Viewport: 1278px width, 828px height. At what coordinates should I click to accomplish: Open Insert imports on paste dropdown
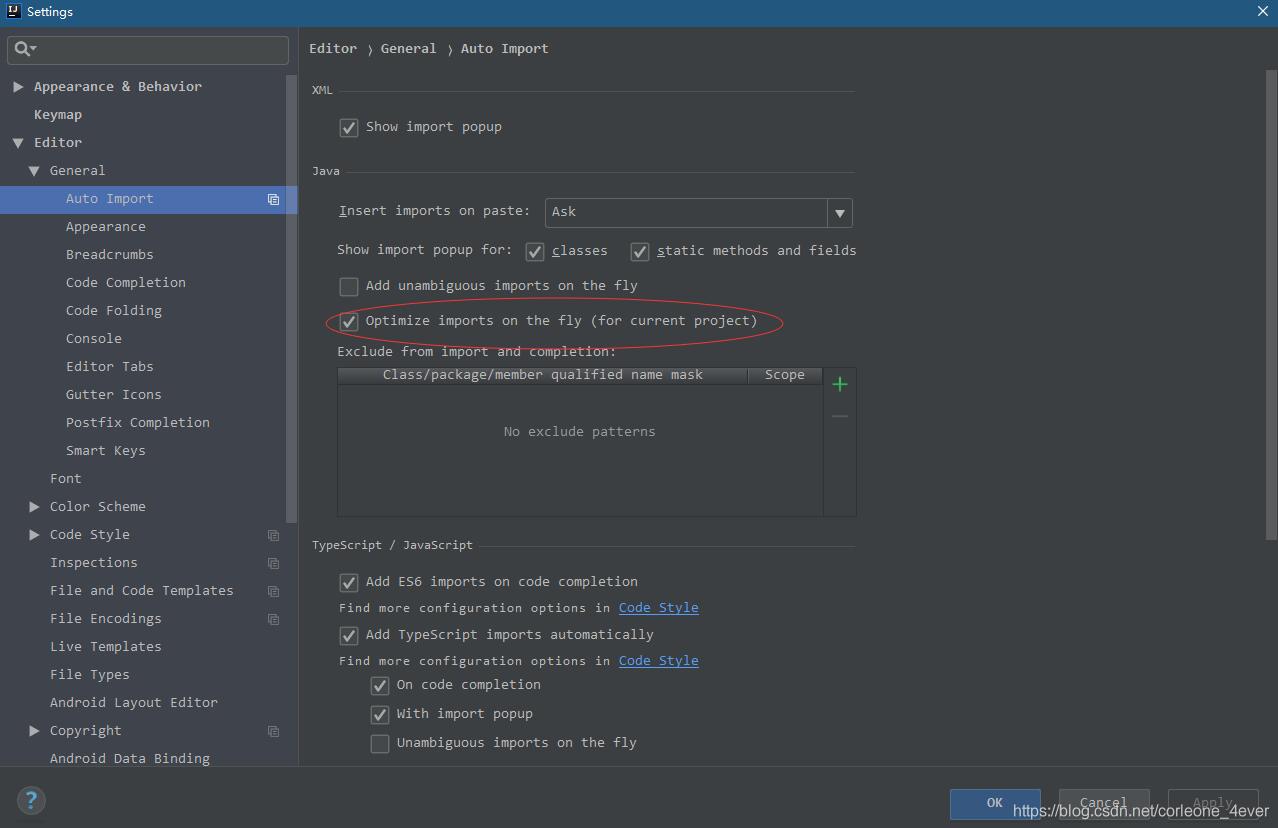(839, 212)
